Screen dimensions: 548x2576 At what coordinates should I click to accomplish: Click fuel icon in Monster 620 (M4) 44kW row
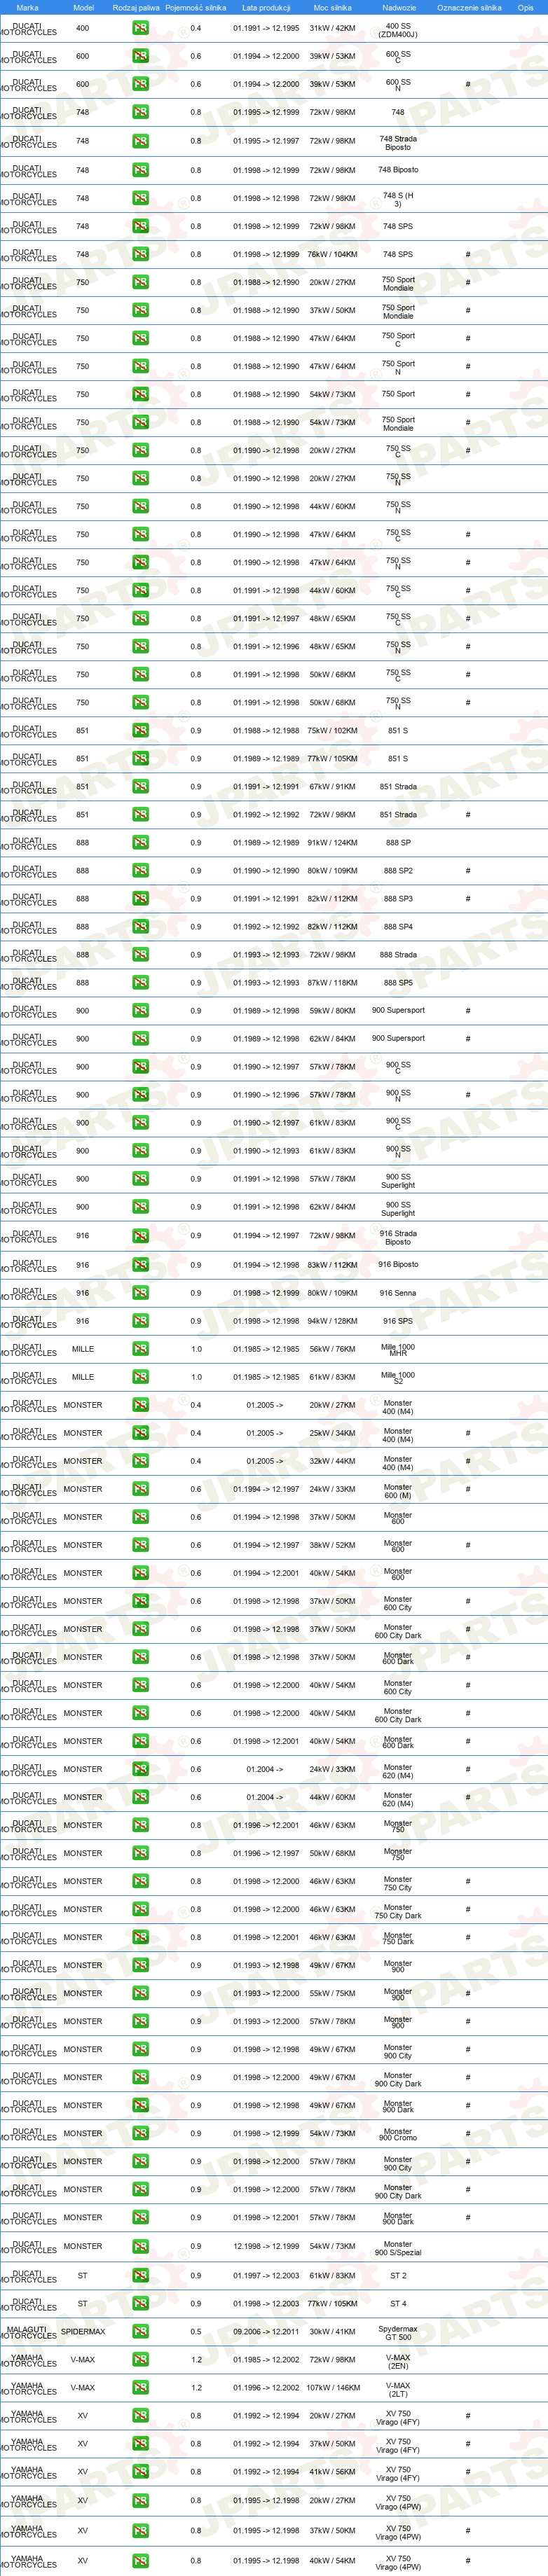[140, 1797]
